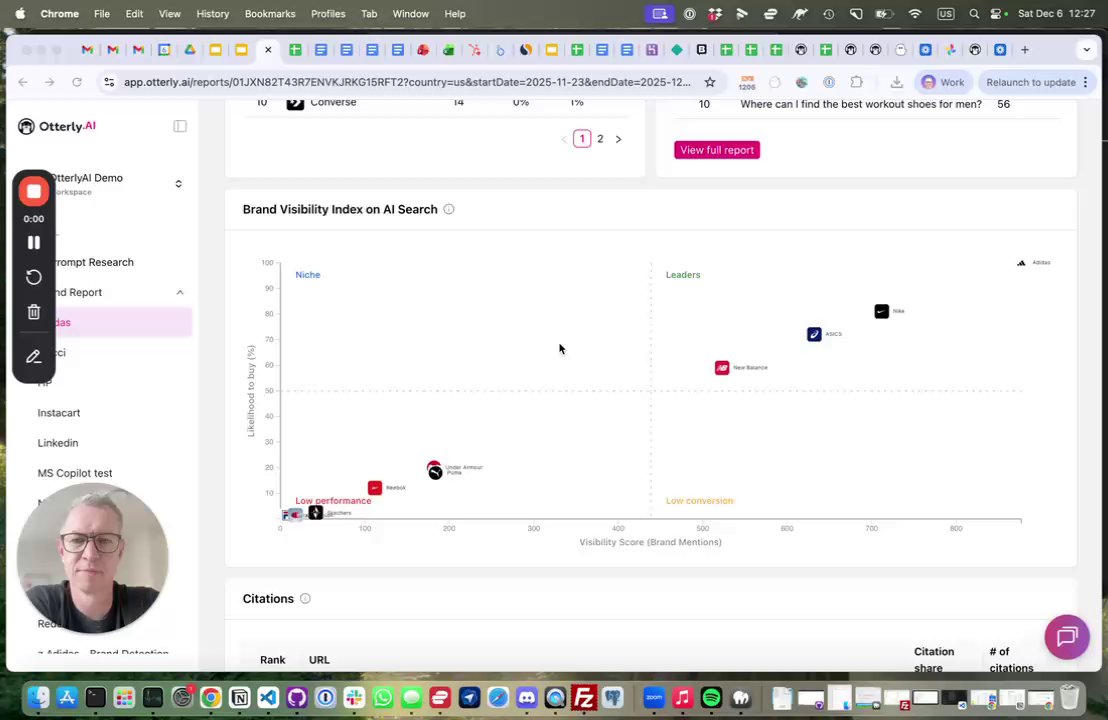This screenshot has width=1108, height=720.
Task: Stop the screen recording with the red button
Action: point(33,191)
